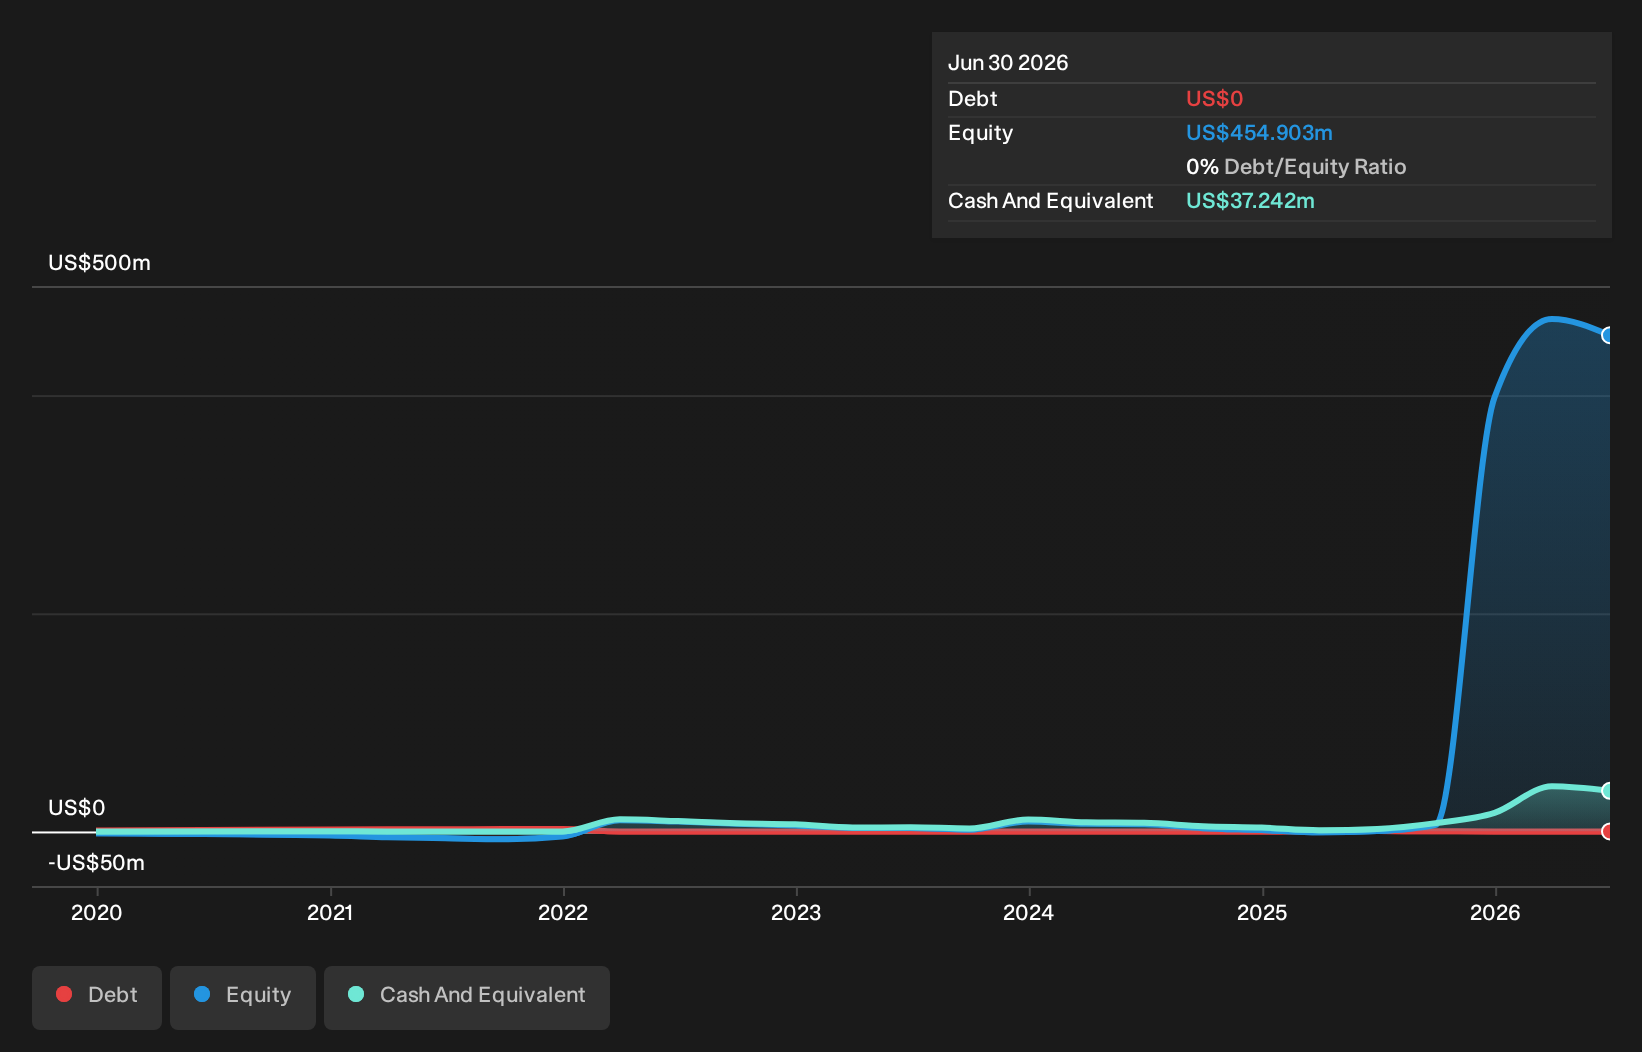Click the US$500m y-axis label
Viewport: 1642px width, 1052px height.
click(x=99, y=263)
